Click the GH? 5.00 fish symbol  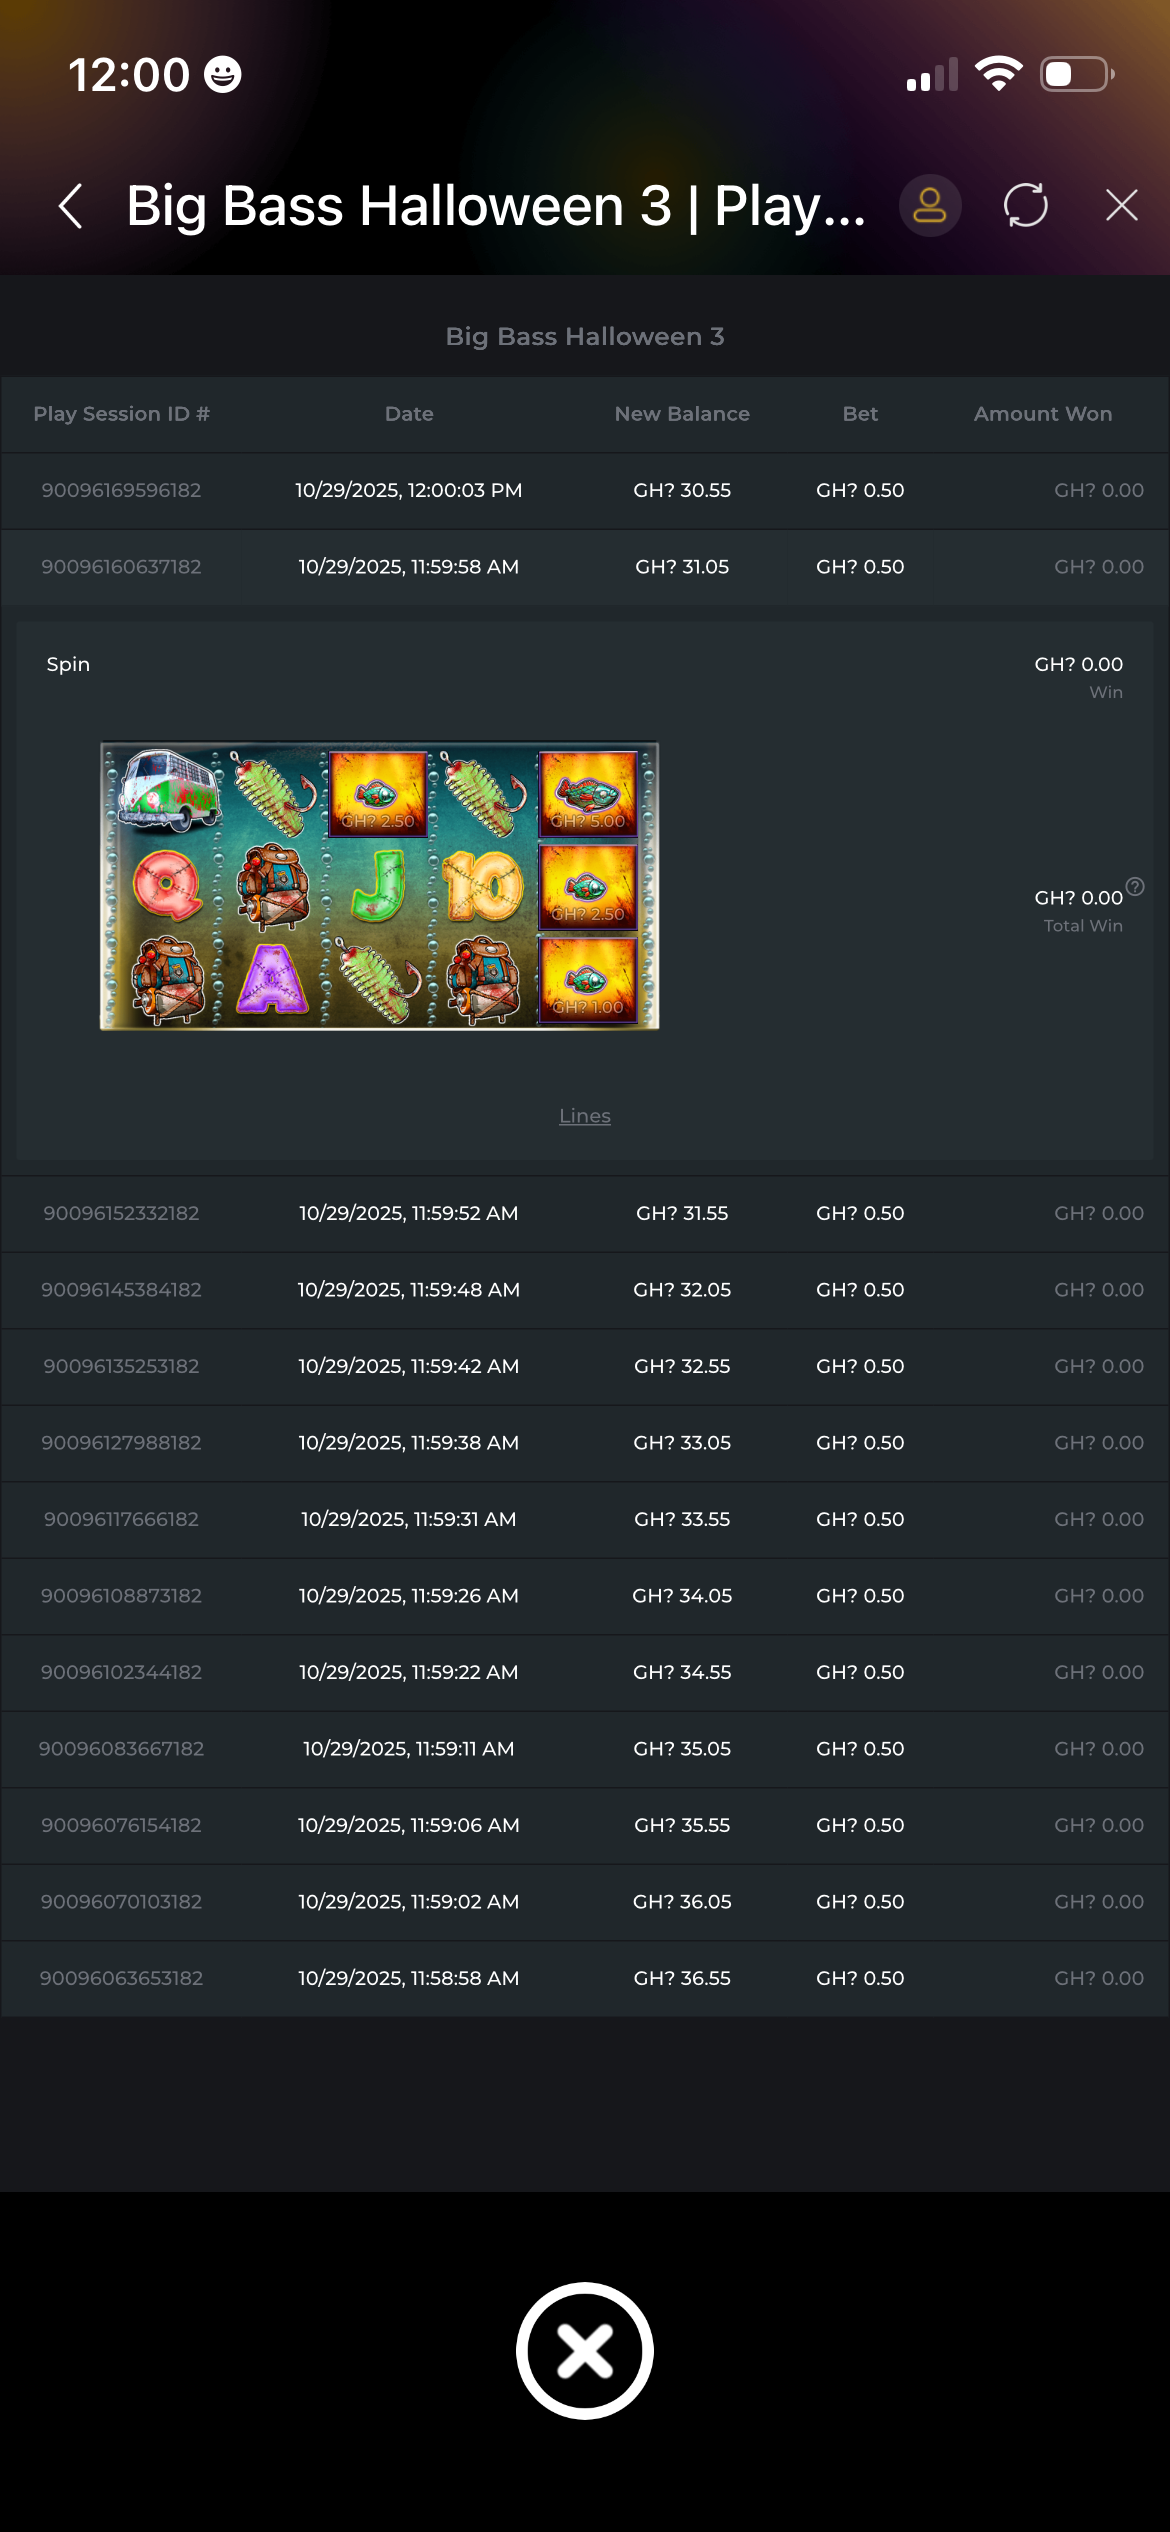pos(588,794)
